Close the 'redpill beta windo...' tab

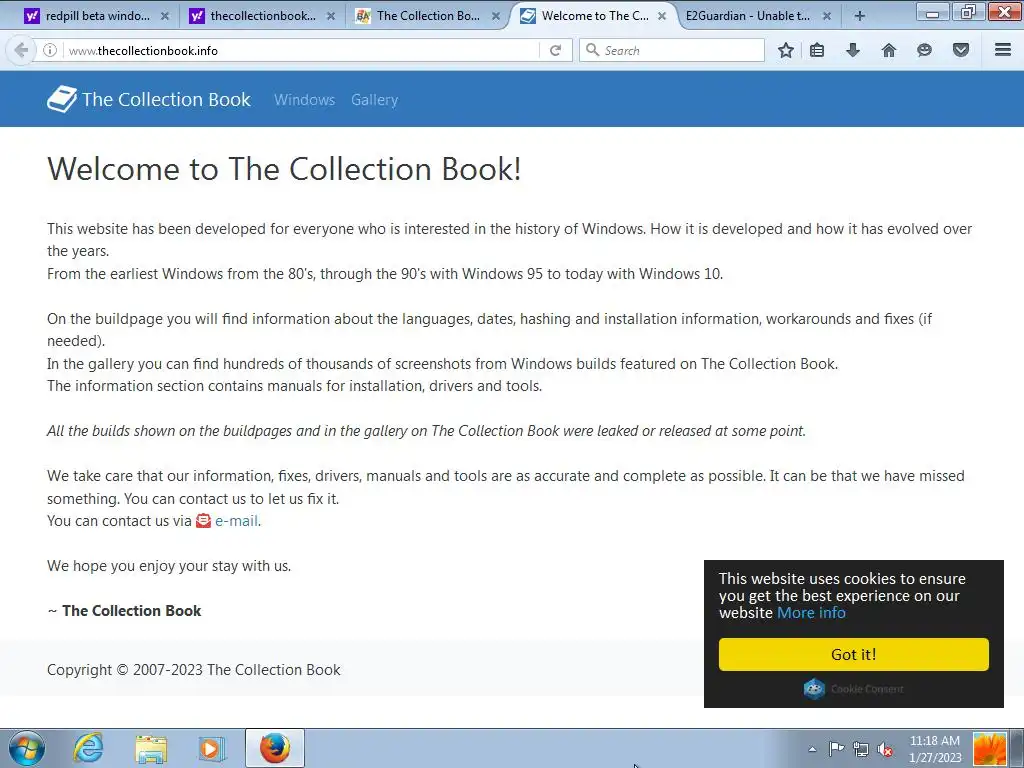(x=165, y=16)
